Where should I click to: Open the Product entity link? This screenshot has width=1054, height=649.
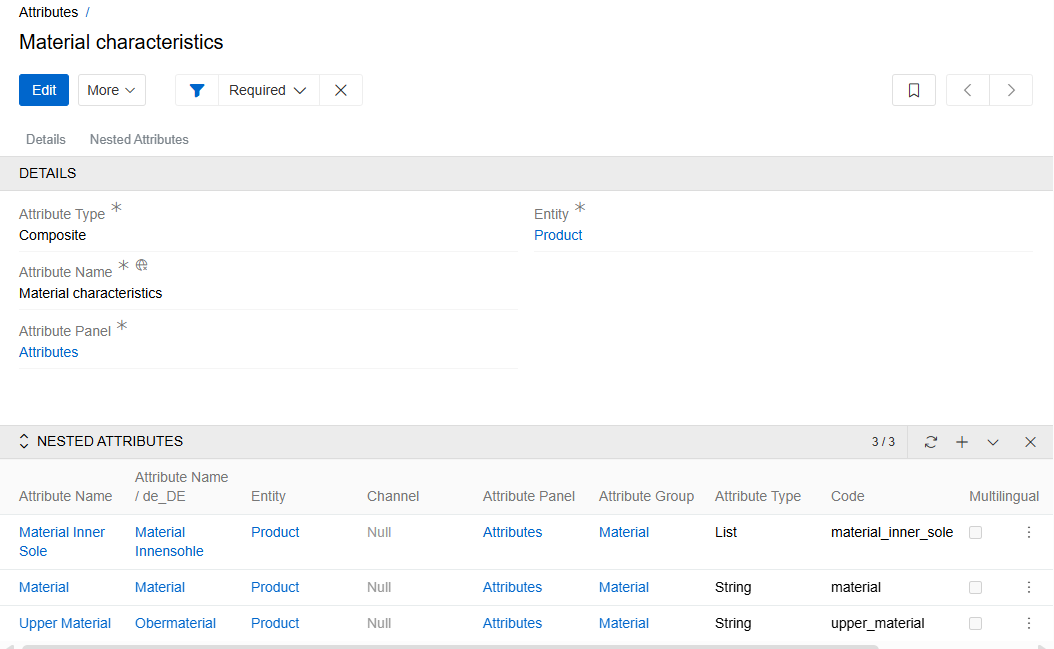[557, 234]
